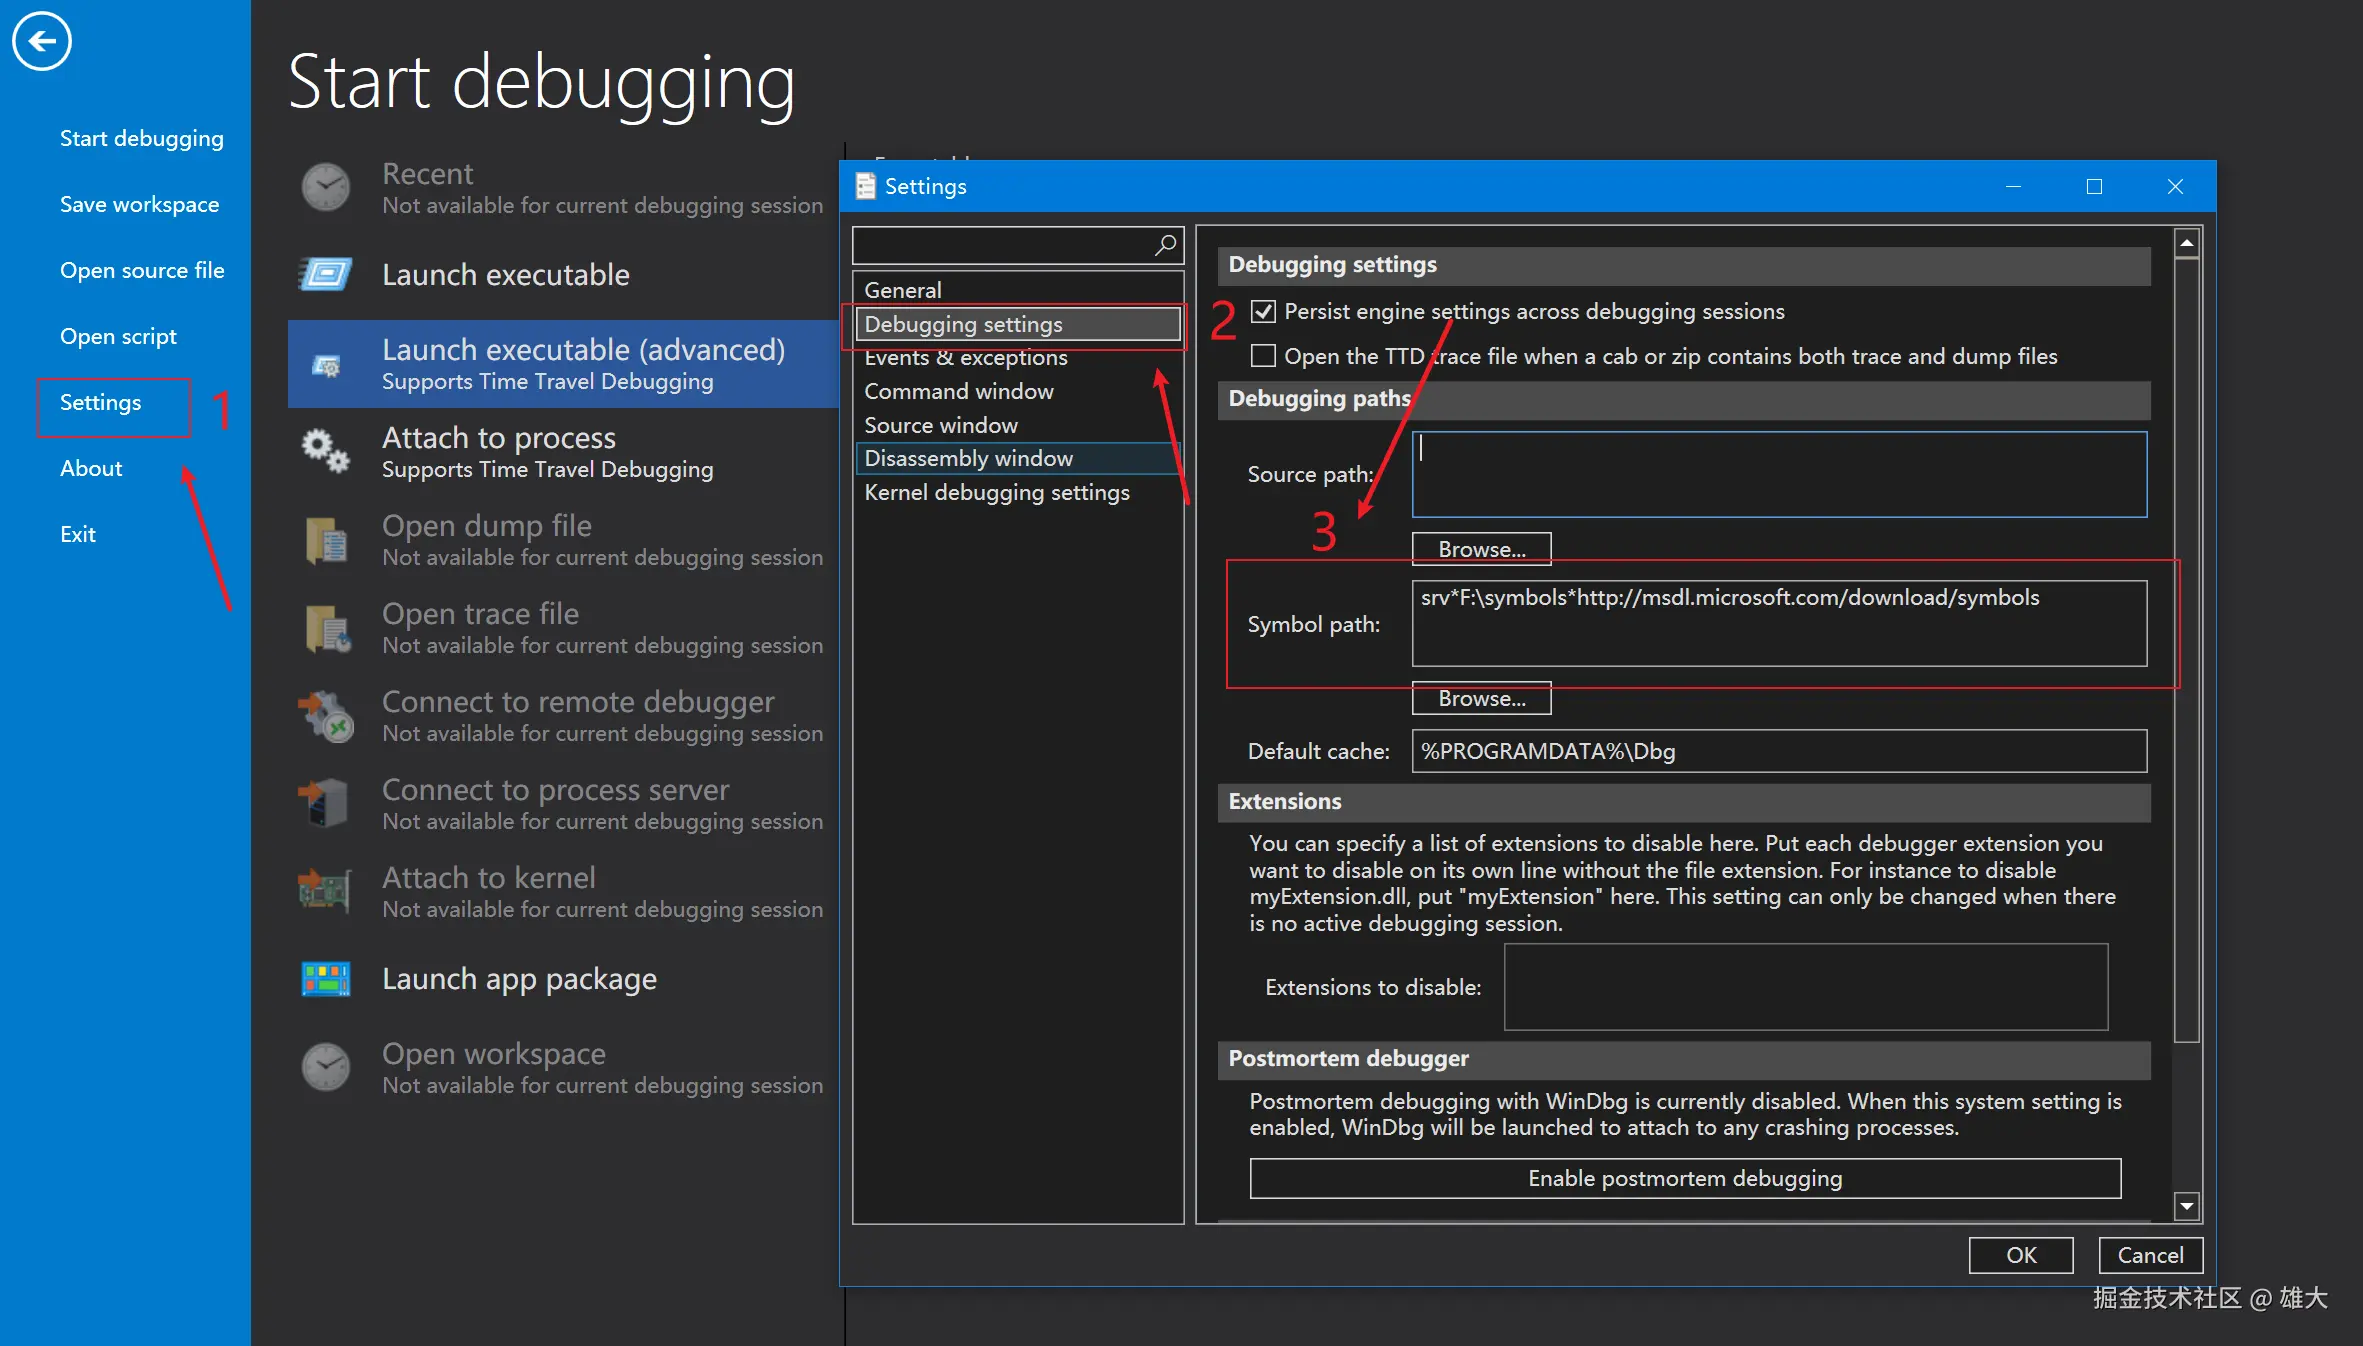Select Open source file in sidebar
The image size is (2363, 1346).
click(x=142, y=270)
